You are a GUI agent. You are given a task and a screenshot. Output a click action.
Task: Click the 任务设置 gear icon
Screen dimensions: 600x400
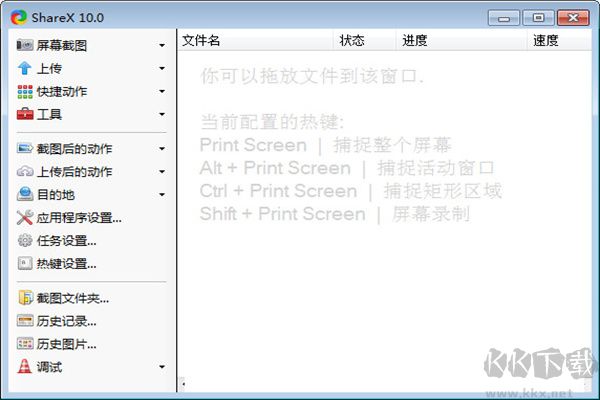(x=25, y=240)
